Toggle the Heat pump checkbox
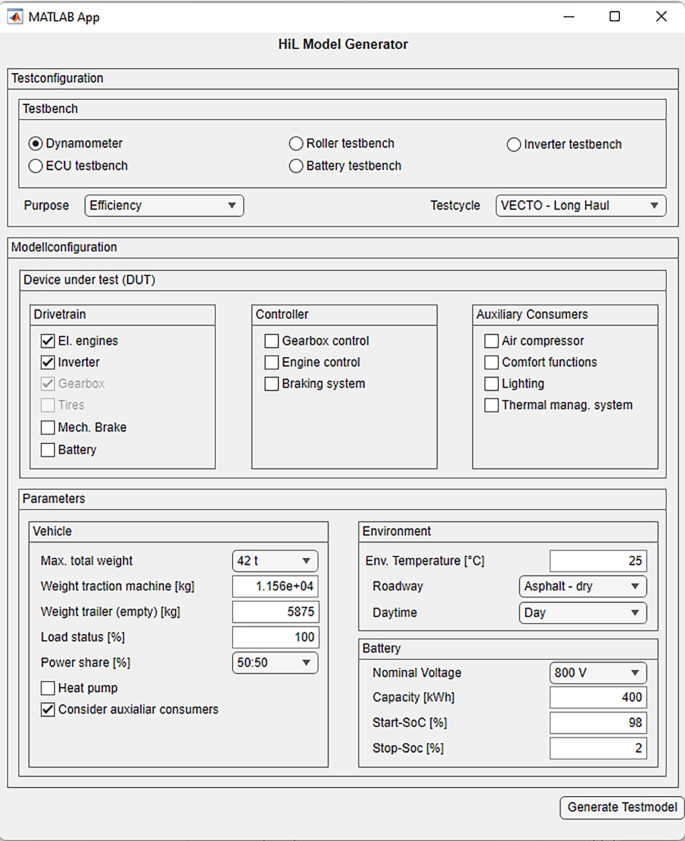The height and width of the screenshot is (841, 685). [x=48, y=688]
